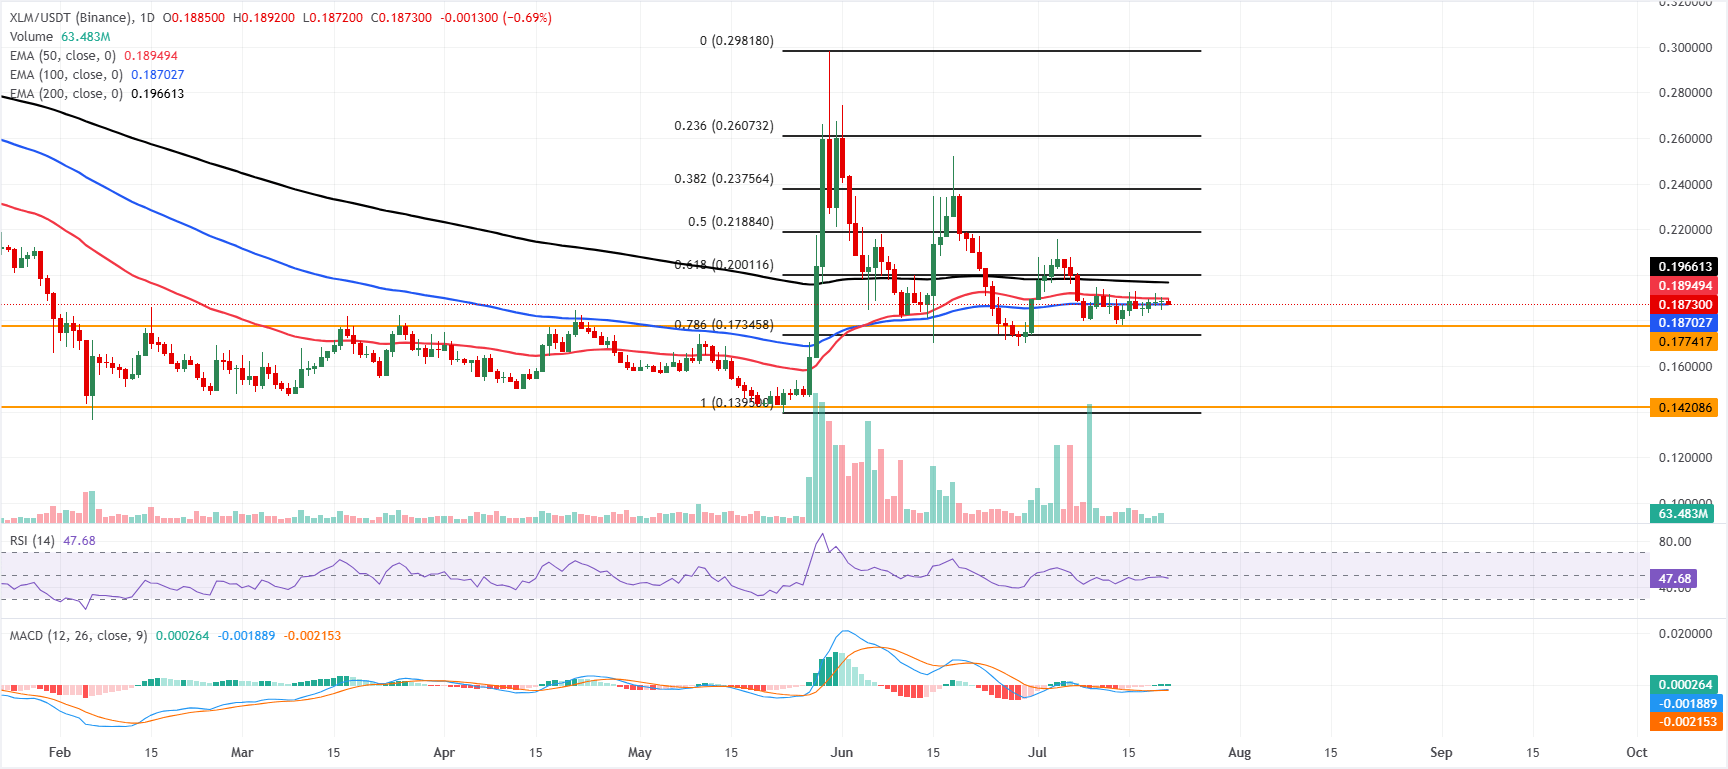Click the XLM/USDT (Binance) symbol title
This screenshot has width=1728, height=769.
click(70, 18)
